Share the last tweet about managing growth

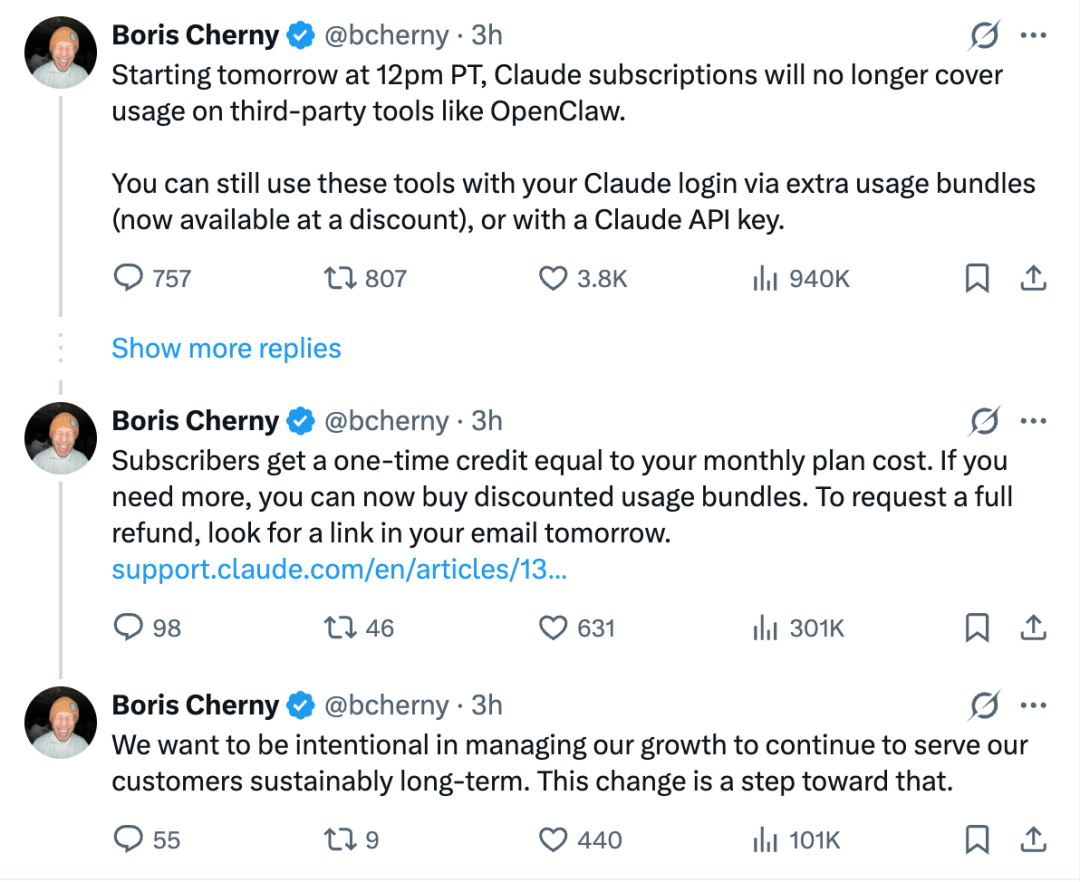click(1033, 840)
